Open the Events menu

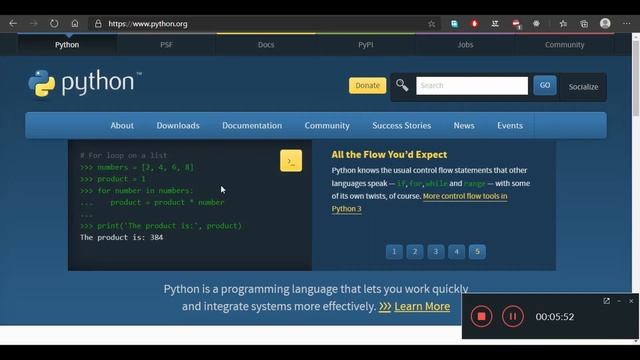(x=510, y=126)
